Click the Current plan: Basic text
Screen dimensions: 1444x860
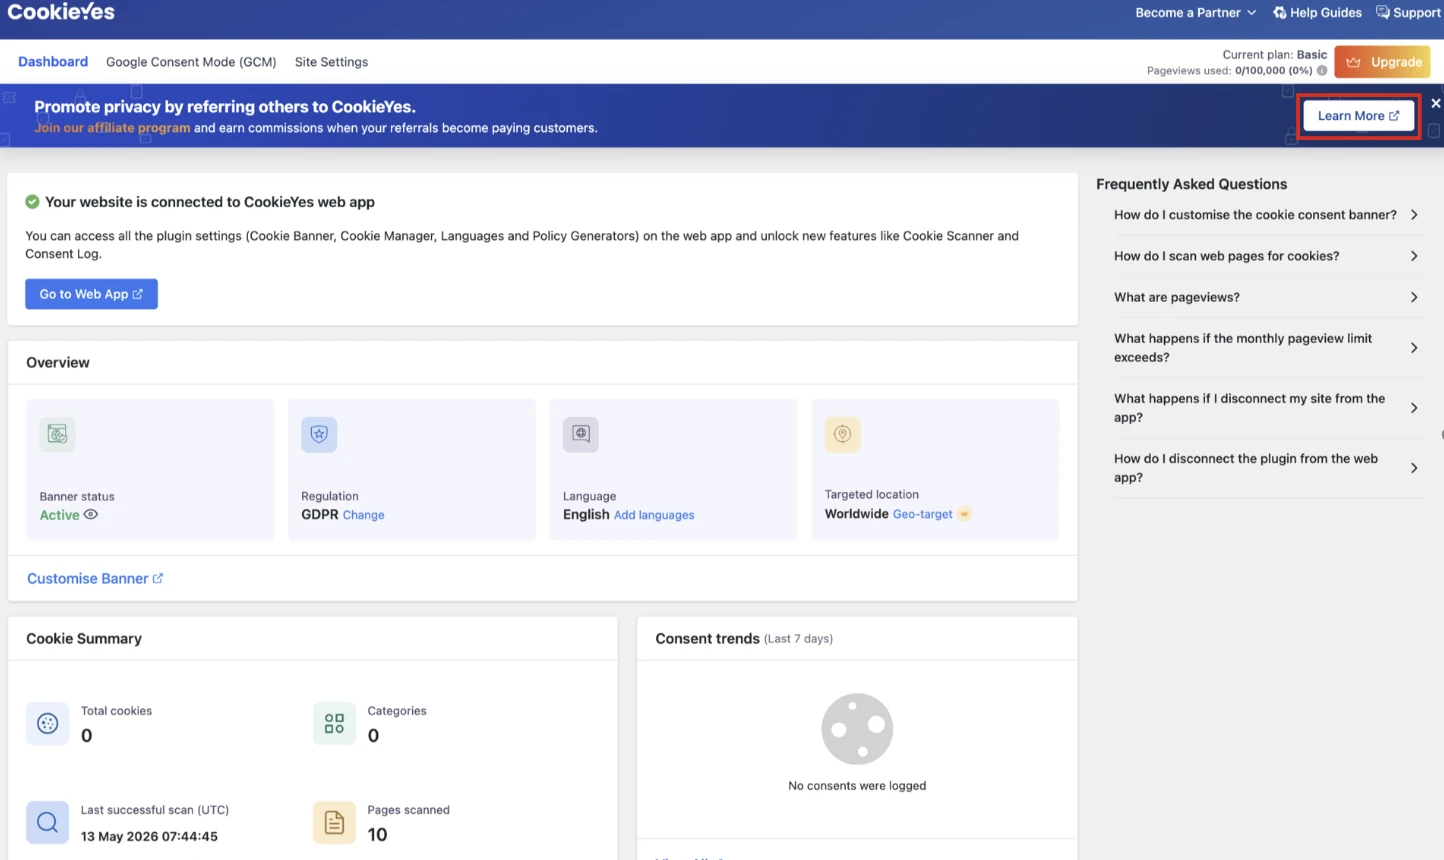point(1275,55)
